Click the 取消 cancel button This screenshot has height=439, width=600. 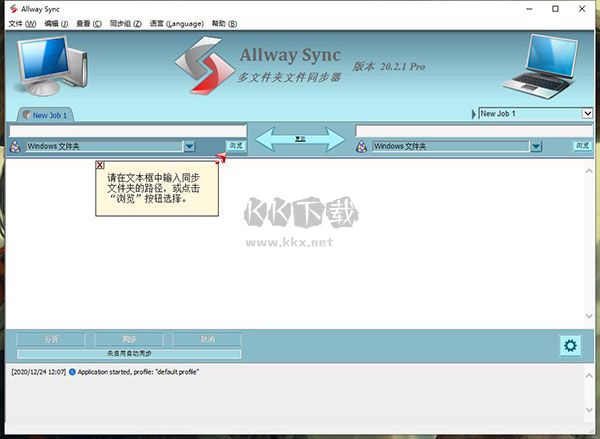[207, 339]
